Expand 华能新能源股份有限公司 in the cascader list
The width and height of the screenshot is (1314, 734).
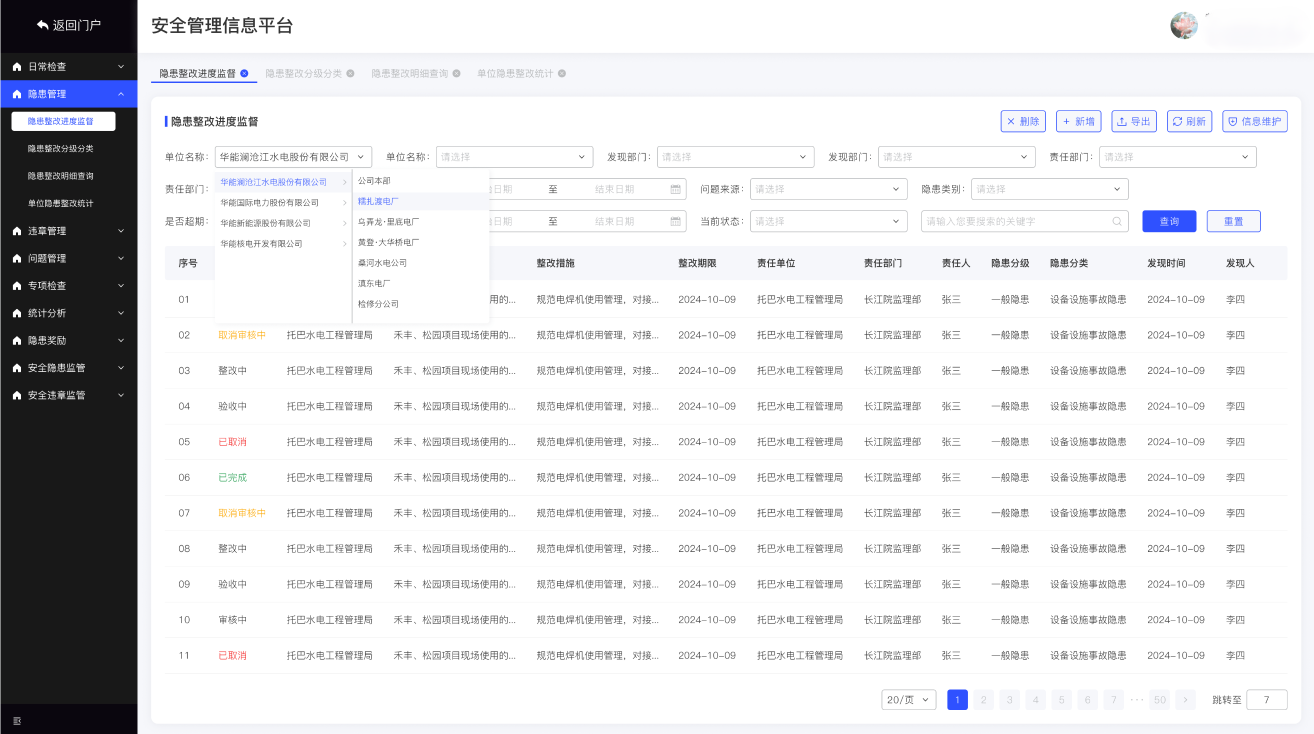(x=283, y=223)
